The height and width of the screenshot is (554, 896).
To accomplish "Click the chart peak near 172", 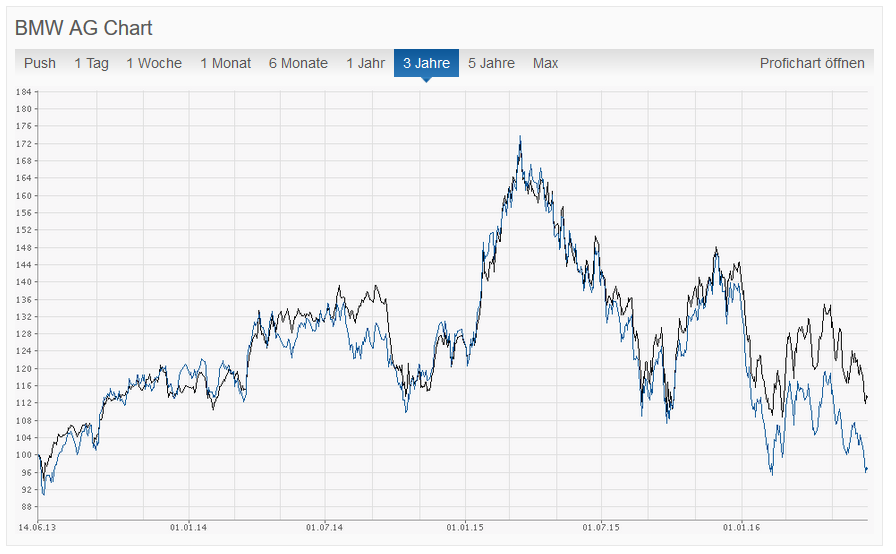I will pyautogui.click(x=520, y=137).
